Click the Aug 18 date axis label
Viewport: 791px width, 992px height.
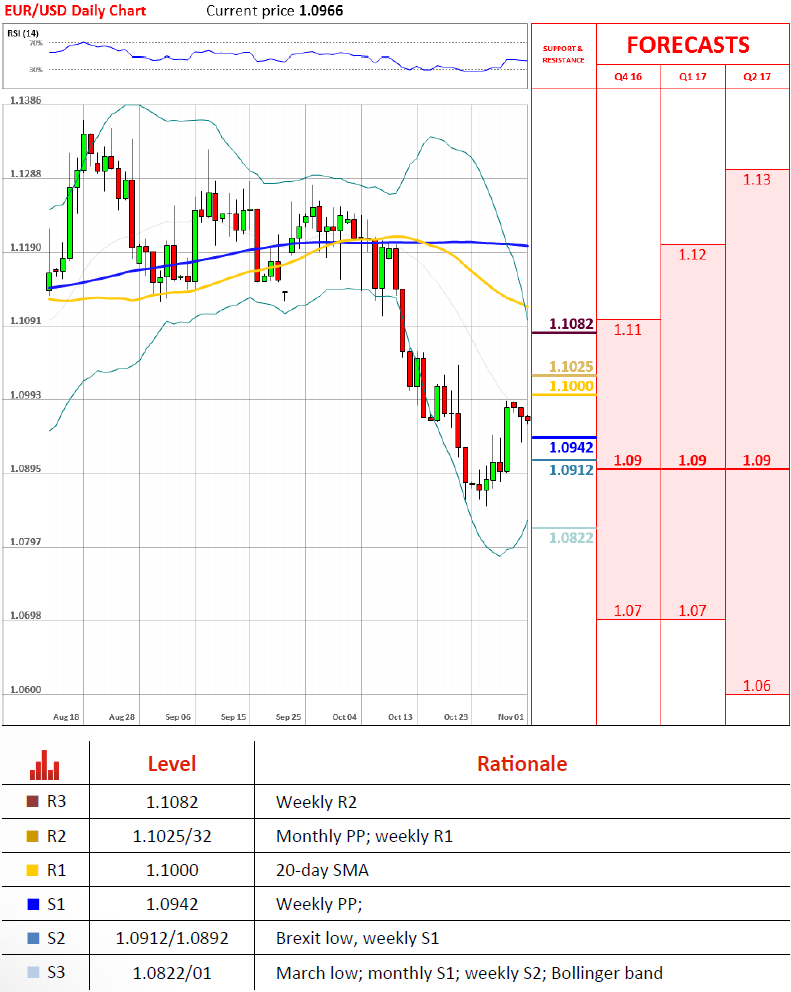(66, 717)
